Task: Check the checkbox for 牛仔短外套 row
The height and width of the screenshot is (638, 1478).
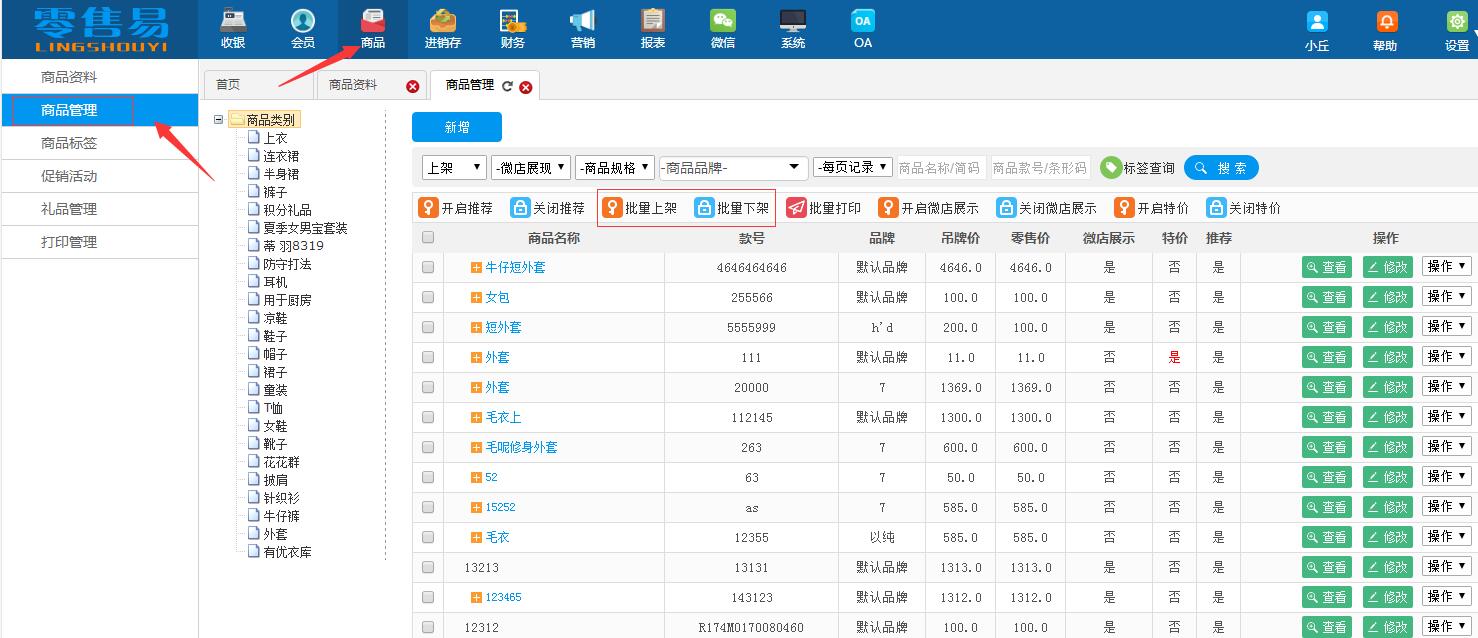Action: click(427, 267)
